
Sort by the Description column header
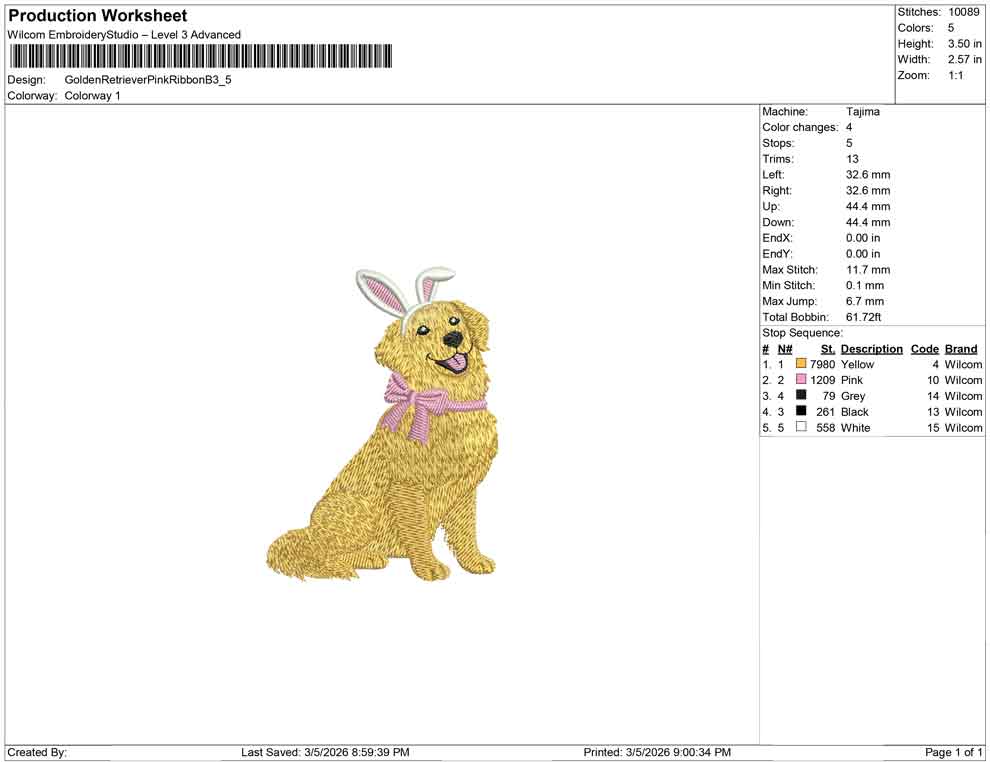click(x=871, y=348)
